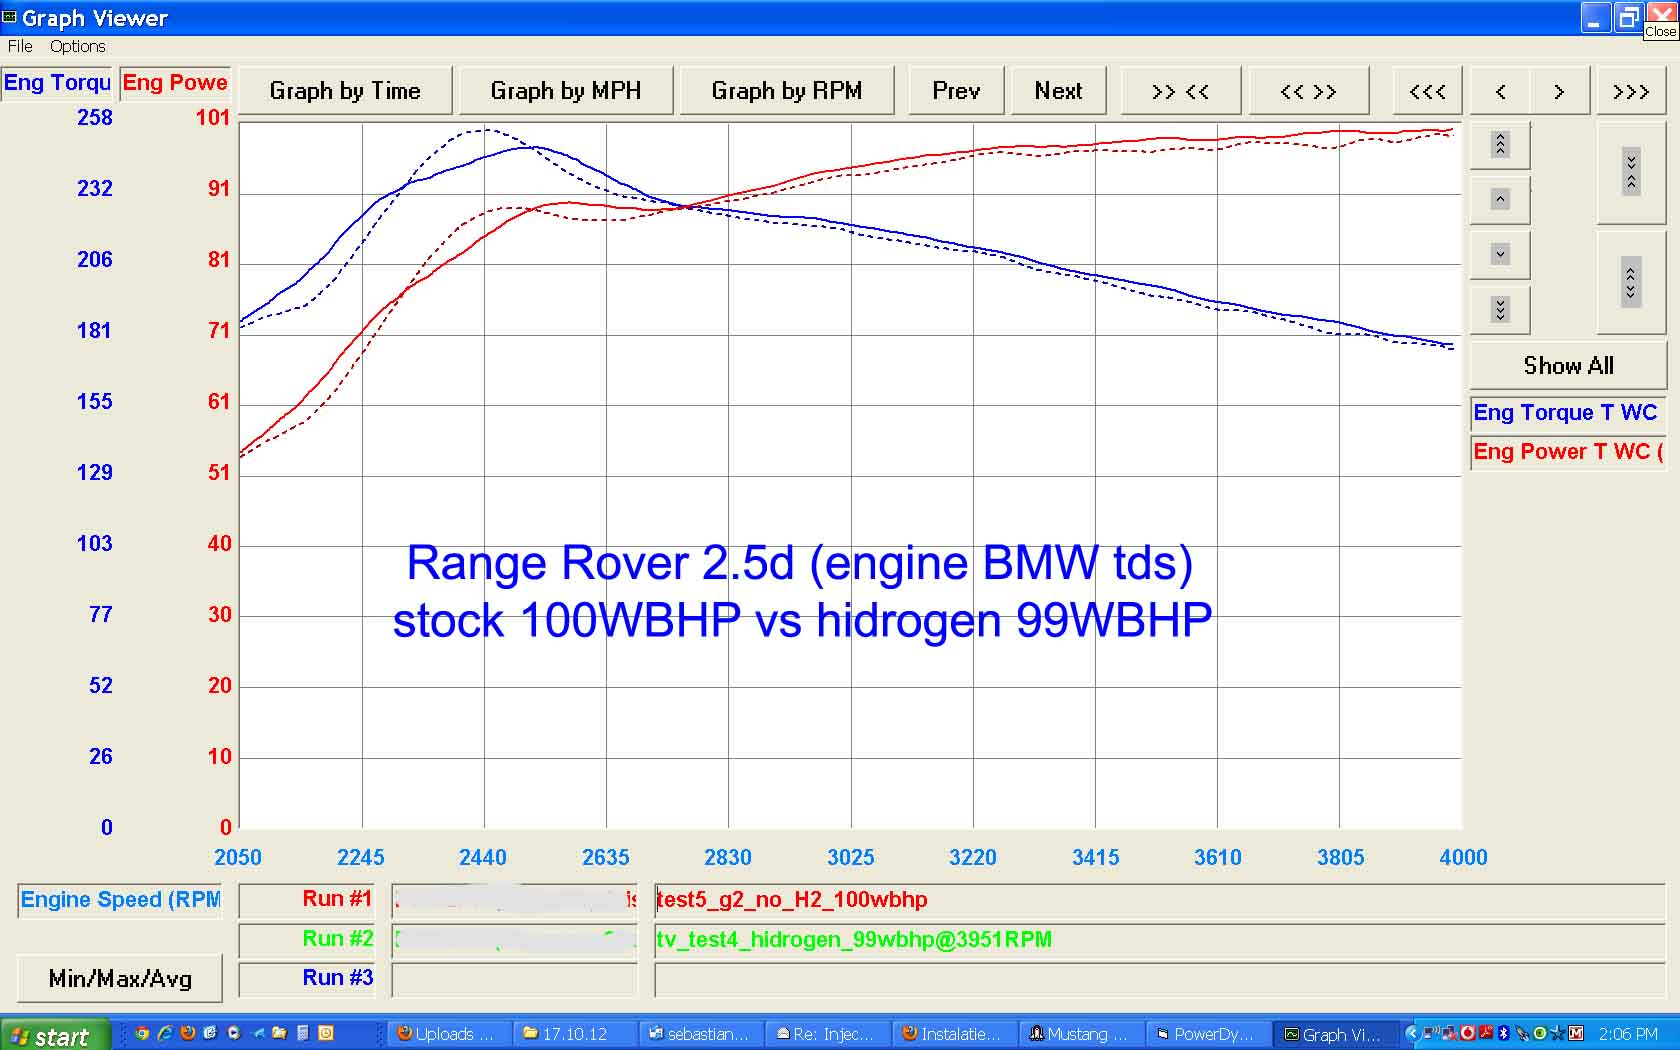Viewport: 1680px width, 1050px height.
Task: Click the Run #1 label
Action: [x=307, y=900]
